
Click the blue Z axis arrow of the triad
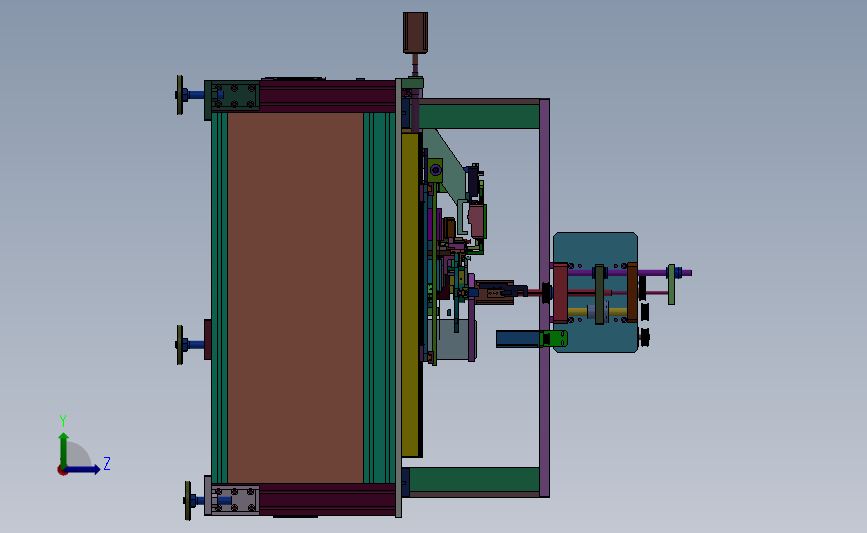82,469
